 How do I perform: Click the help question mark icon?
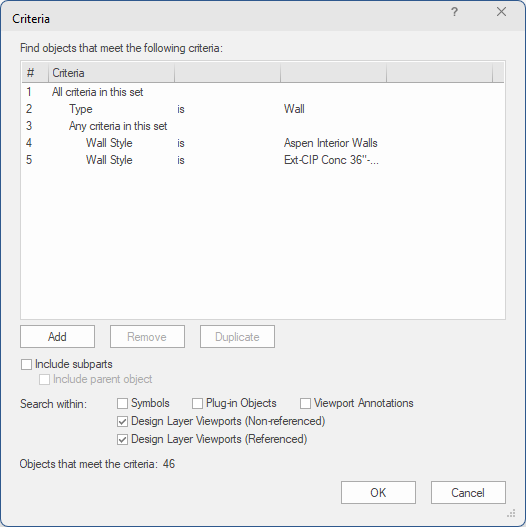[454, 12]
